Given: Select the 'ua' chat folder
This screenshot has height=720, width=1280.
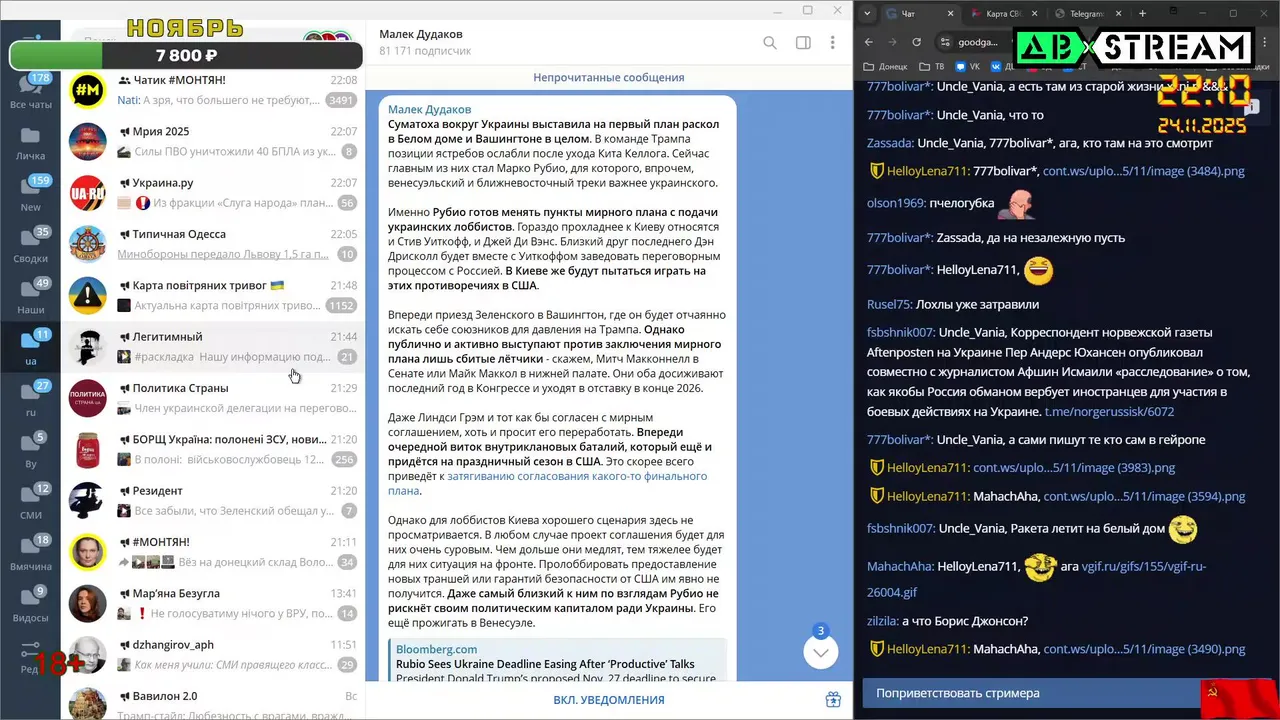Looking at the screenshot, I should pyautogui.click(x=30, y=348).
